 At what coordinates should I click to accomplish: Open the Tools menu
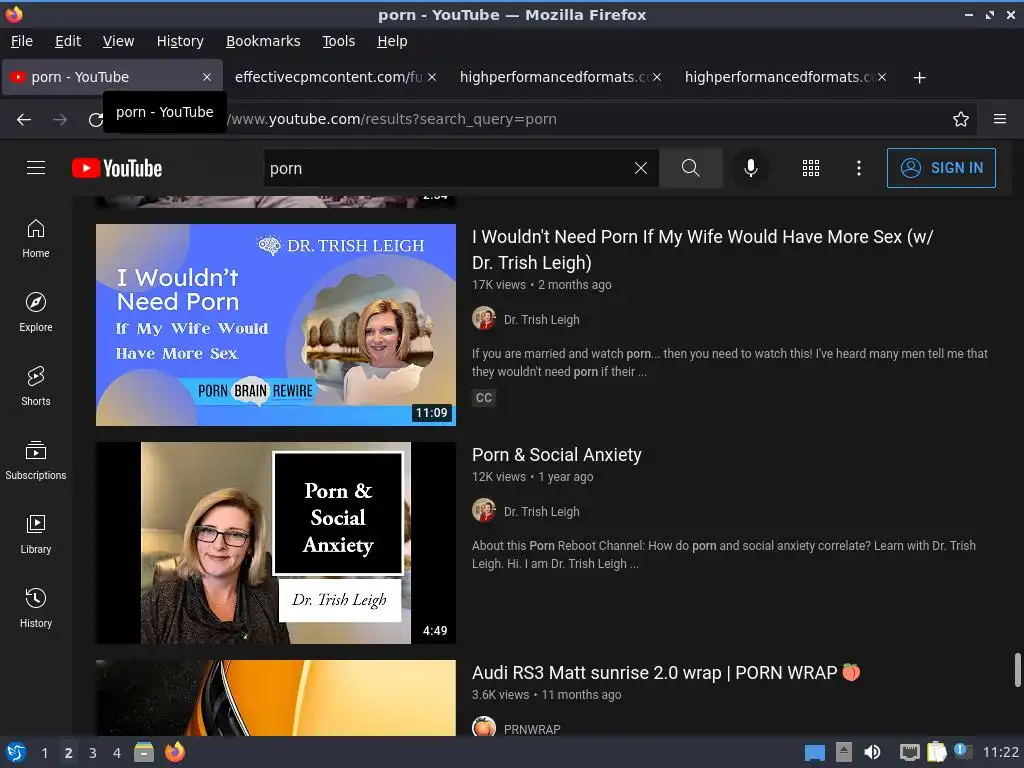coord(338,41)
